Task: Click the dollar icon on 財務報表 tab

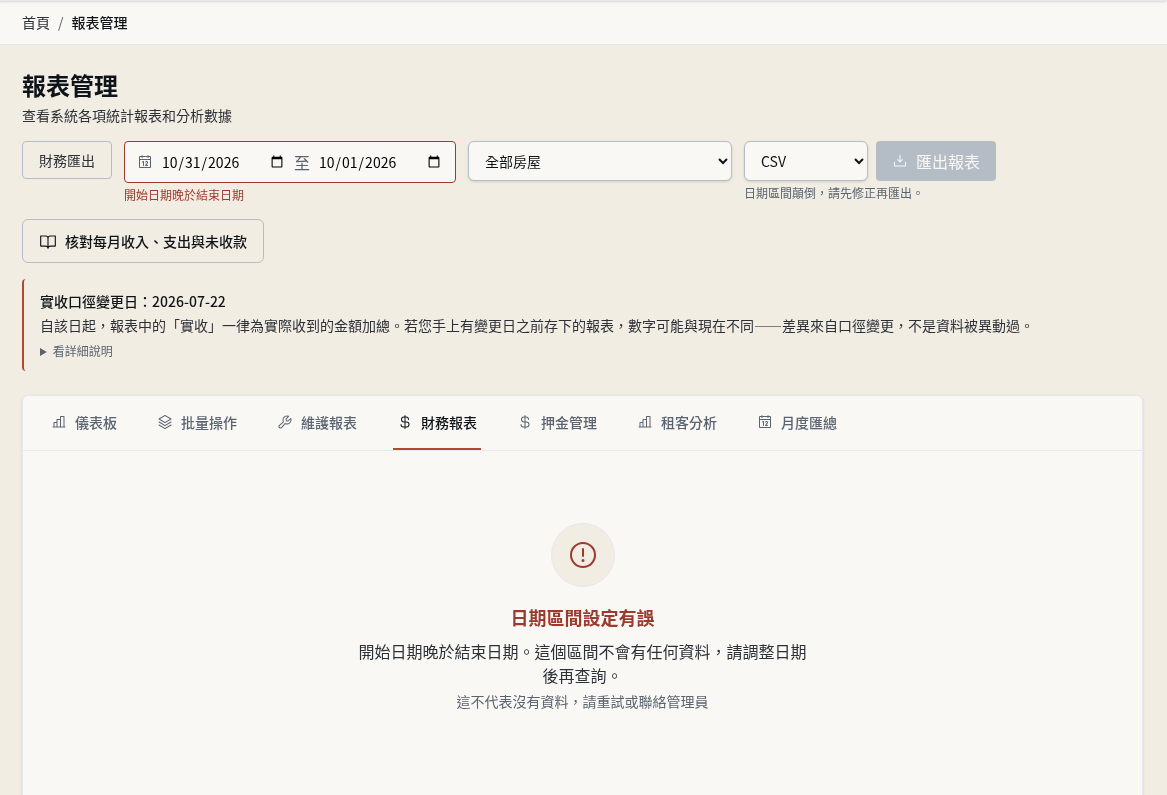Action: tap(405, 423)
